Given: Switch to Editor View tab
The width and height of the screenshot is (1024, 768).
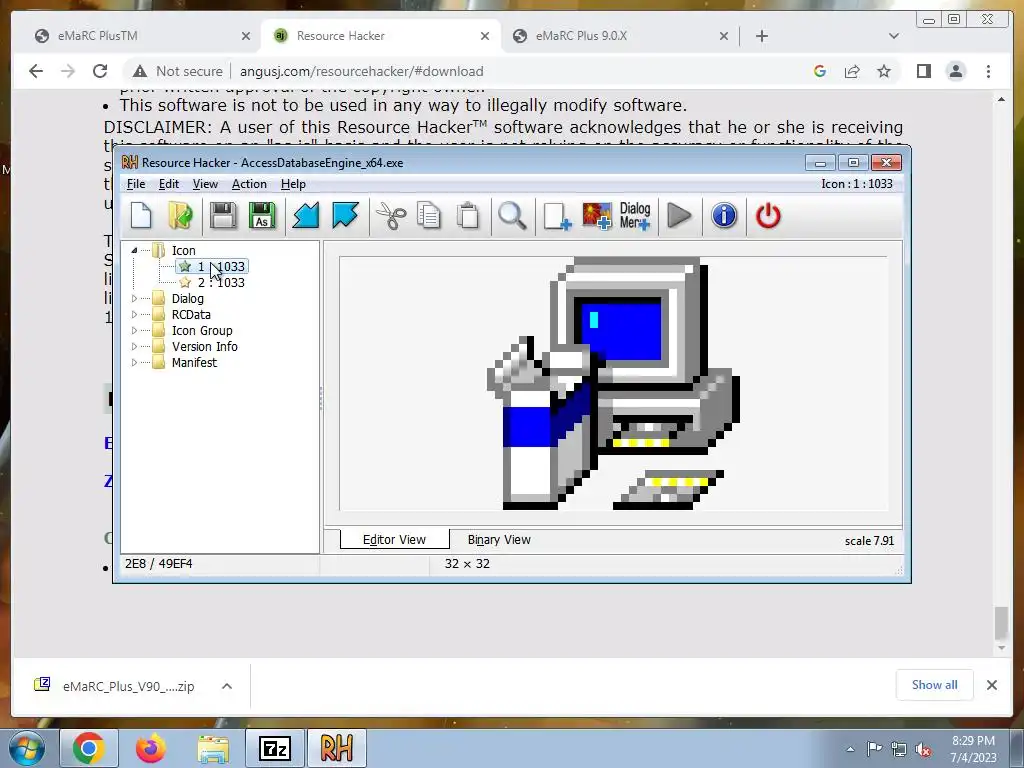Looking at the screenshot, I should (x=394, y=539).
